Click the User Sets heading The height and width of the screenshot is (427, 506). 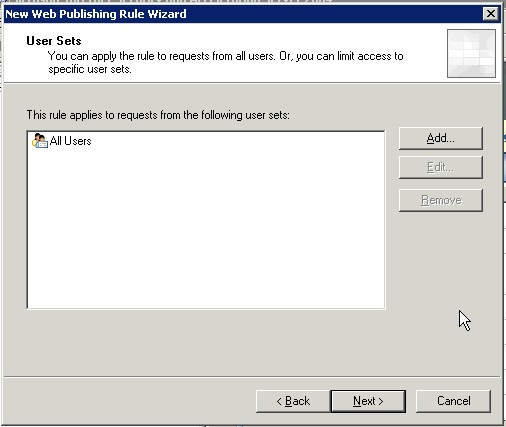point(54,41)
